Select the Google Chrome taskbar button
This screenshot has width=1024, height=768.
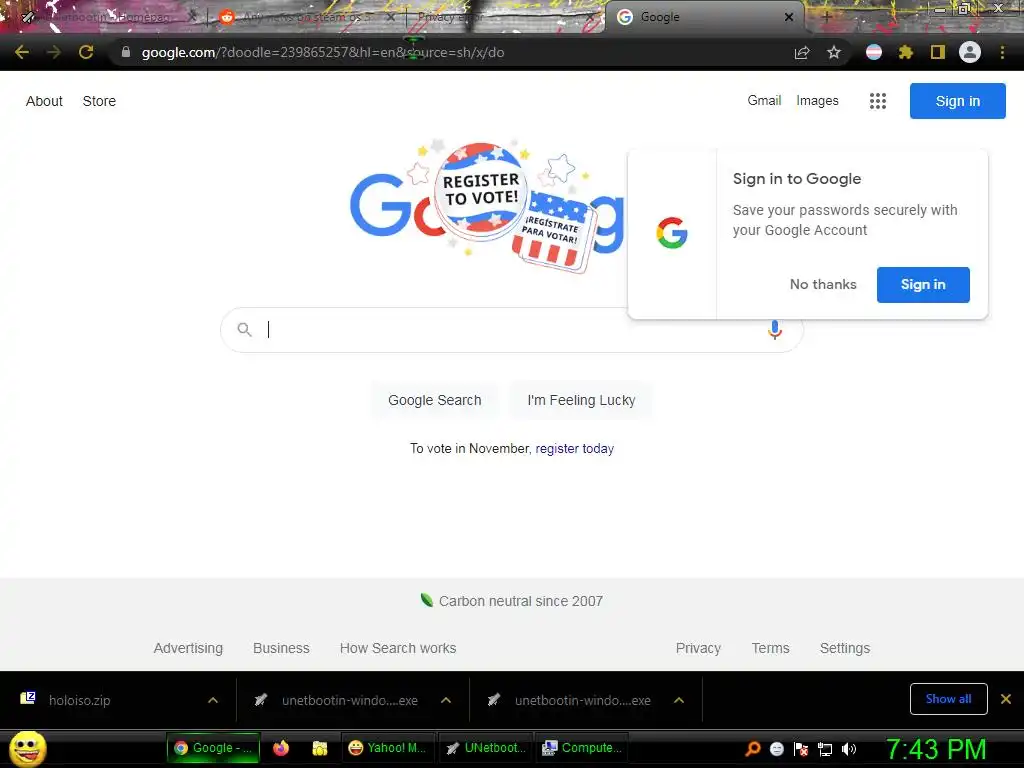(x=213, y=748)
